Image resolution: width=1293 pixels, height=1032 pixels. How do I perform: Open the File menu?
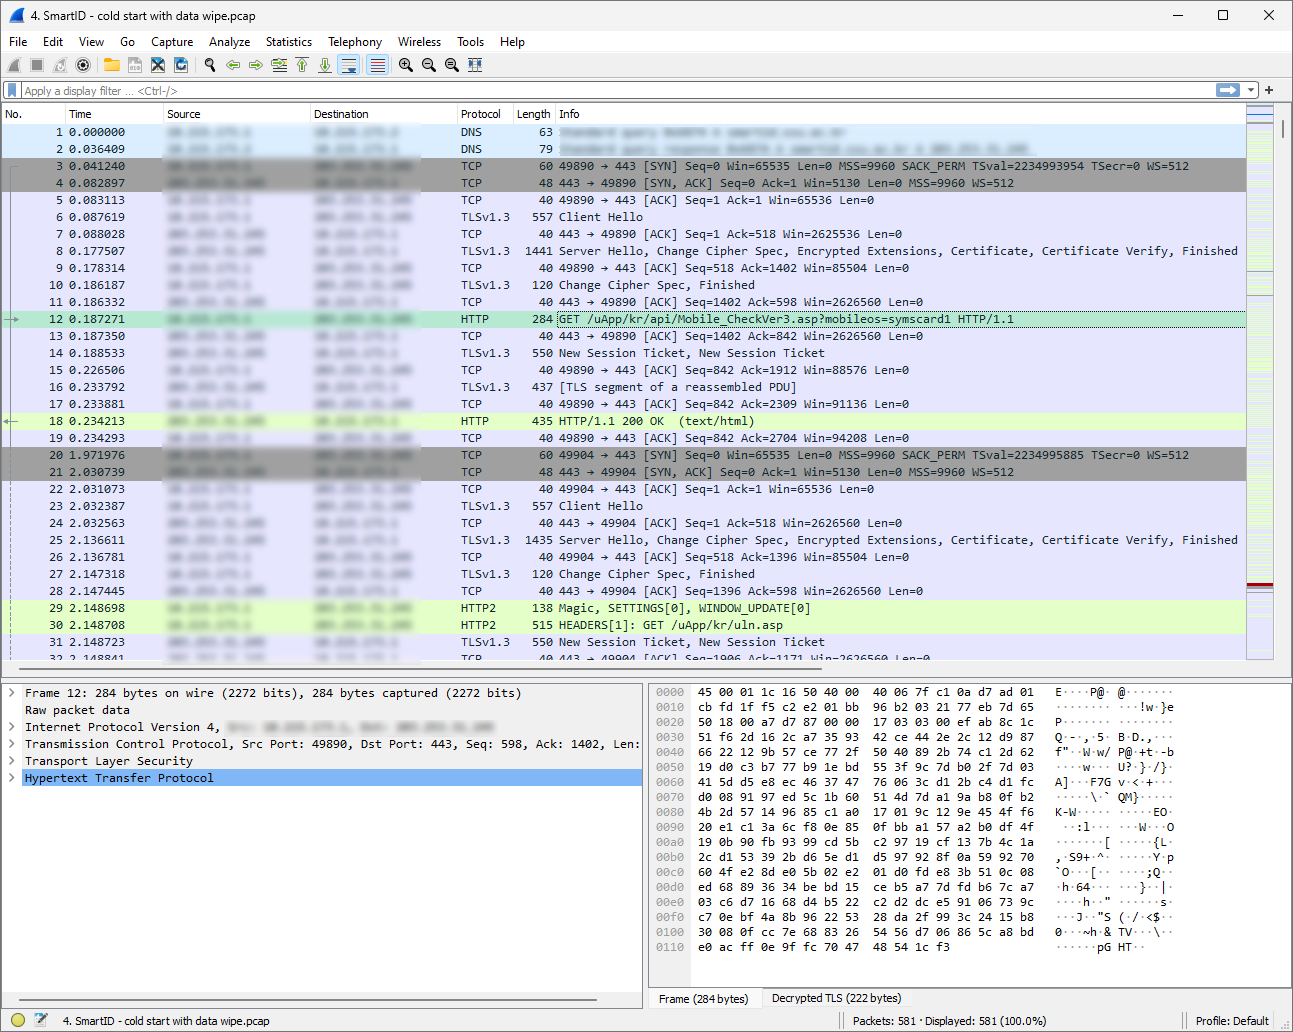pos(18,42)
